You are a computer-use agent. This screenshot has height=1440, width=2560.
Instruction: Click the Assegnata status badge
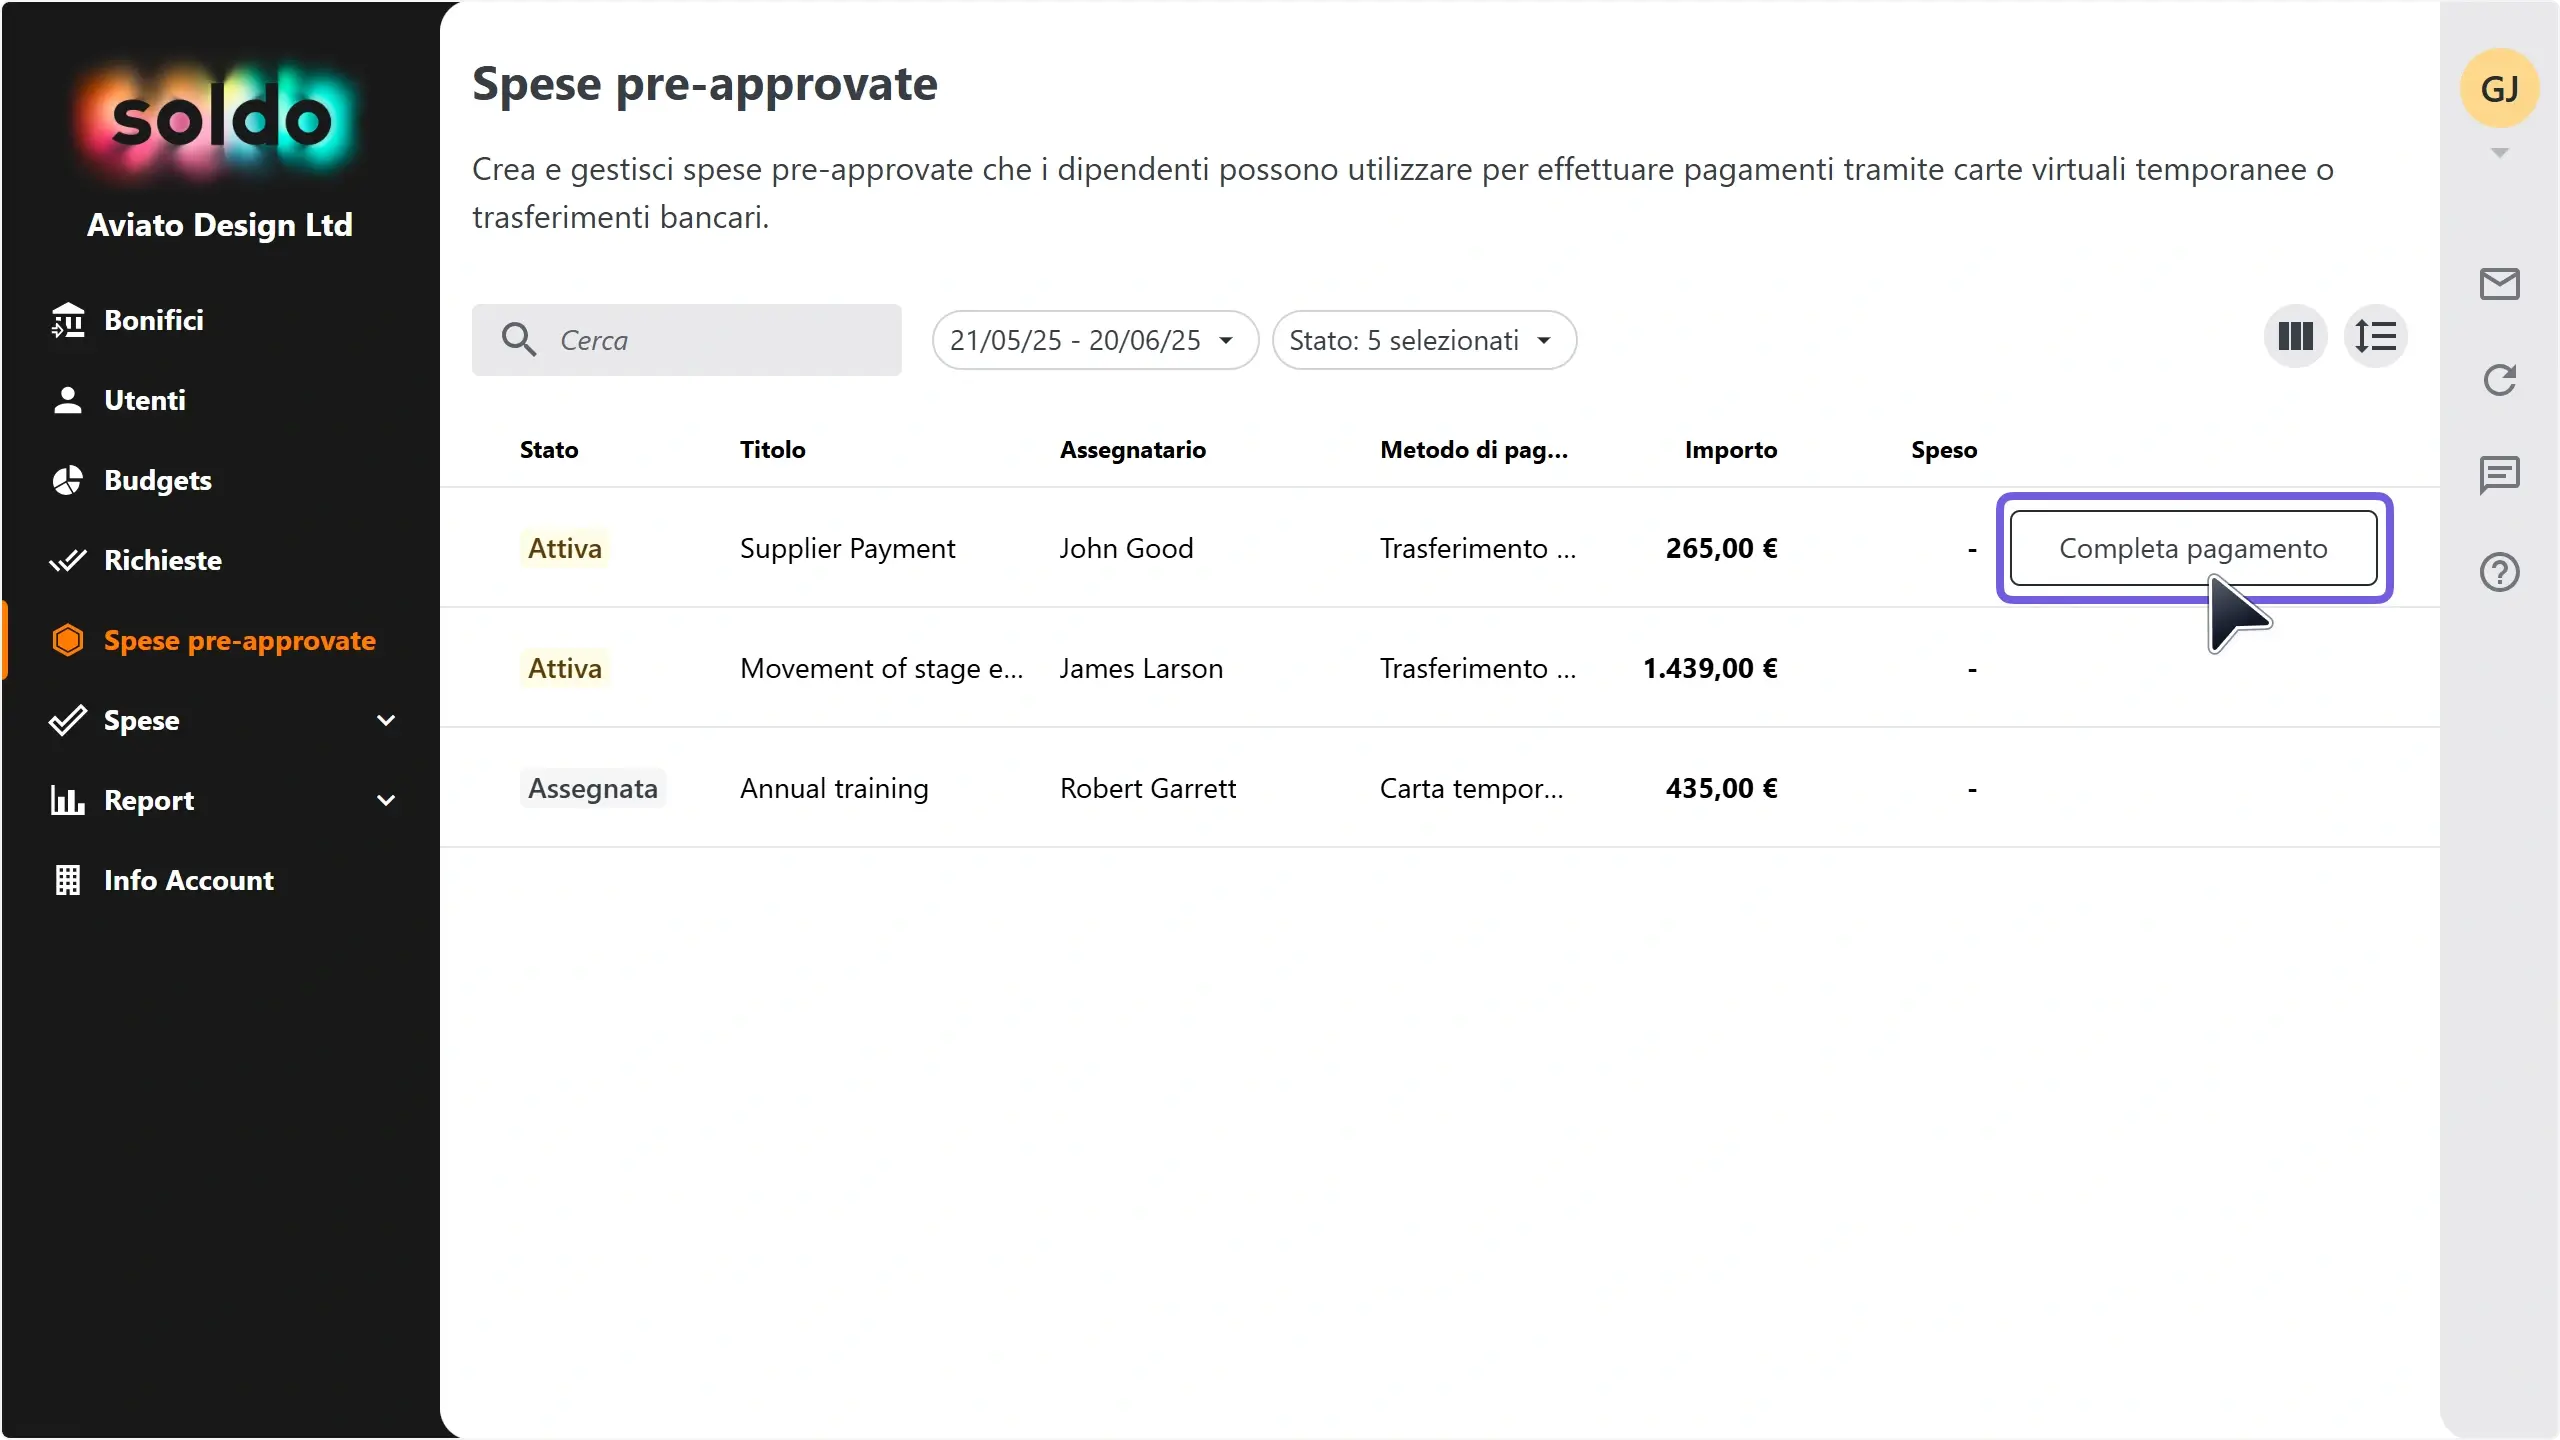(x=593, y=788)
